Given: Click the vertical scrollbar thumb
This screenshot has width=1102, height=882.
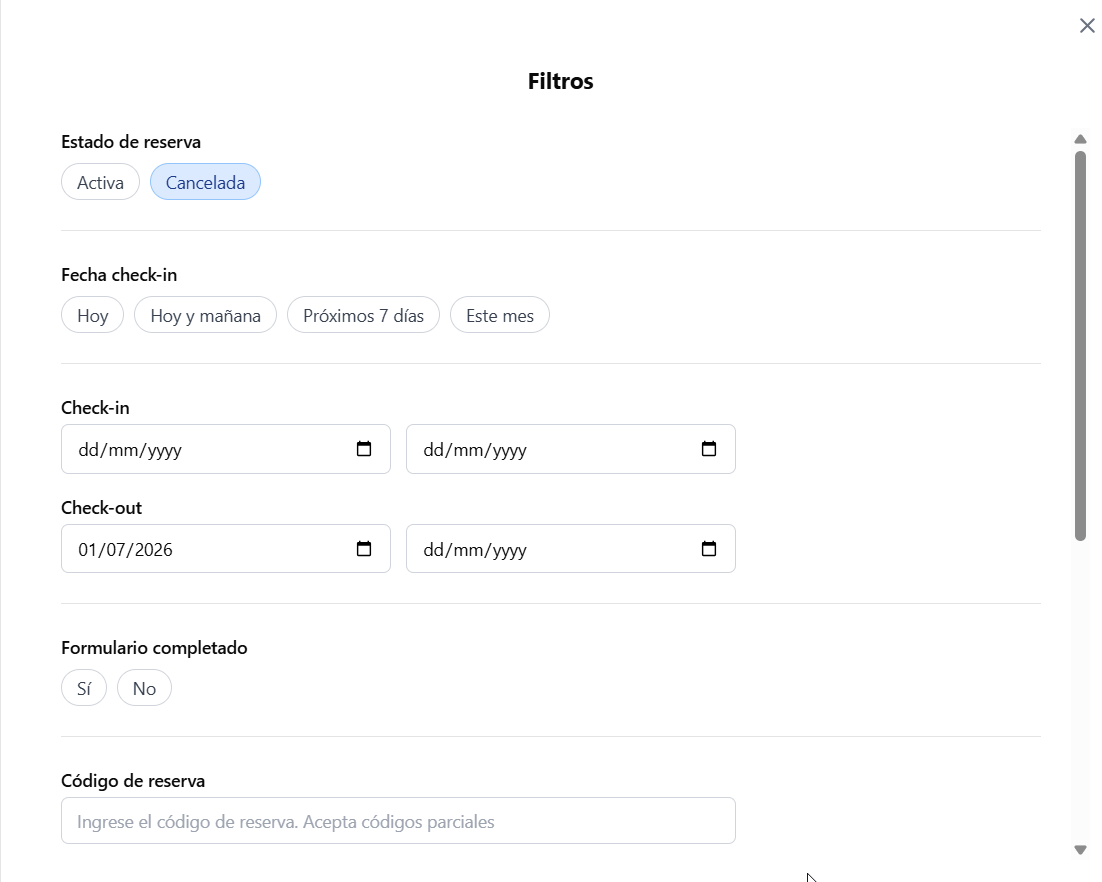Looking at the screenshot, I should pyautogui.click(x=1080, y=346).
